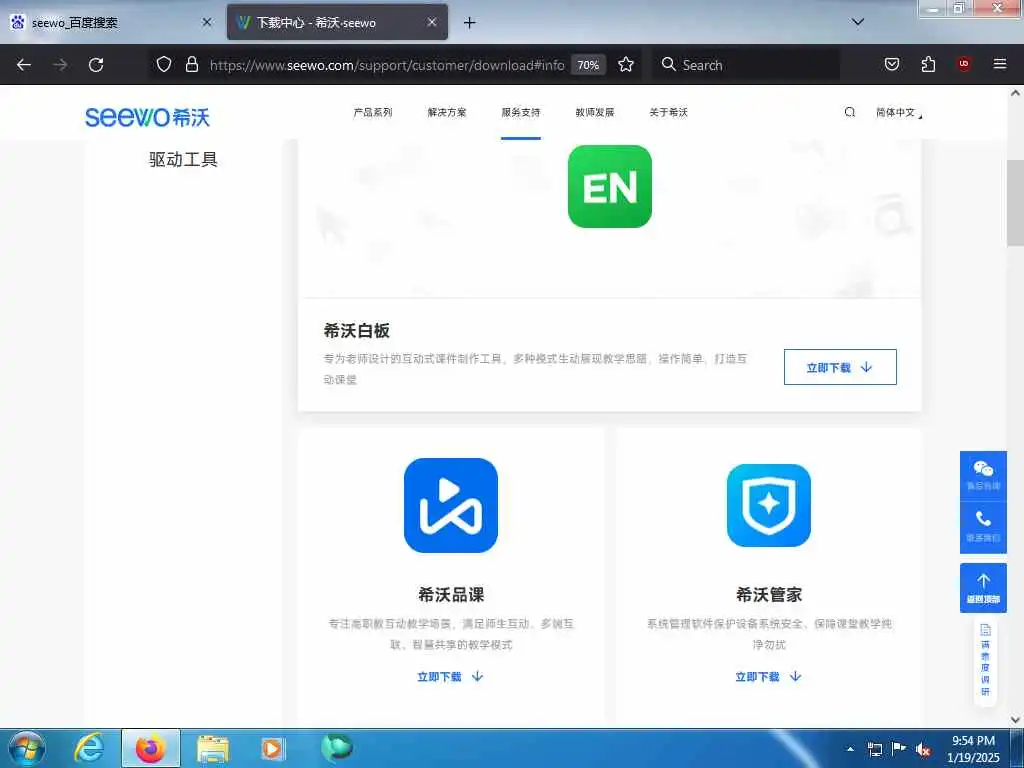Open the 关于希沃 nav menu
This screenshot has width=1024, height=768.
[x=668, y=112]
